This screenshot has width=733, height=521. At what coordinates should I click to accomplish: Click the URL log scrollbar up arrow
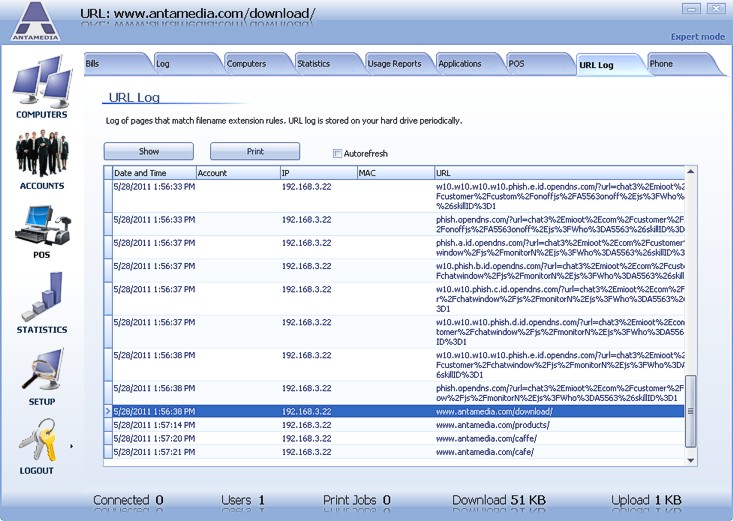click(690, 172)
